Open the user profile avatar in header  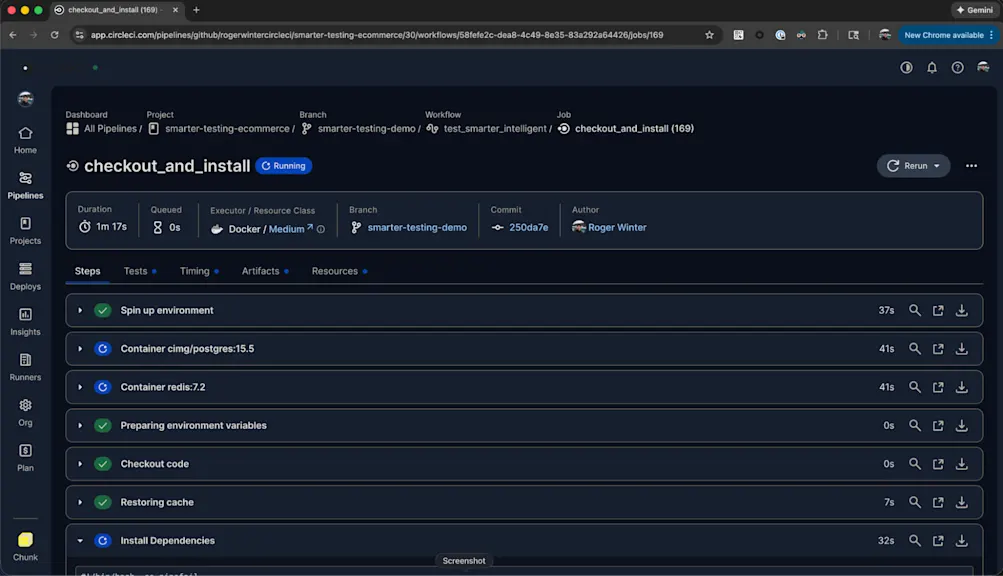pos(983,67)
